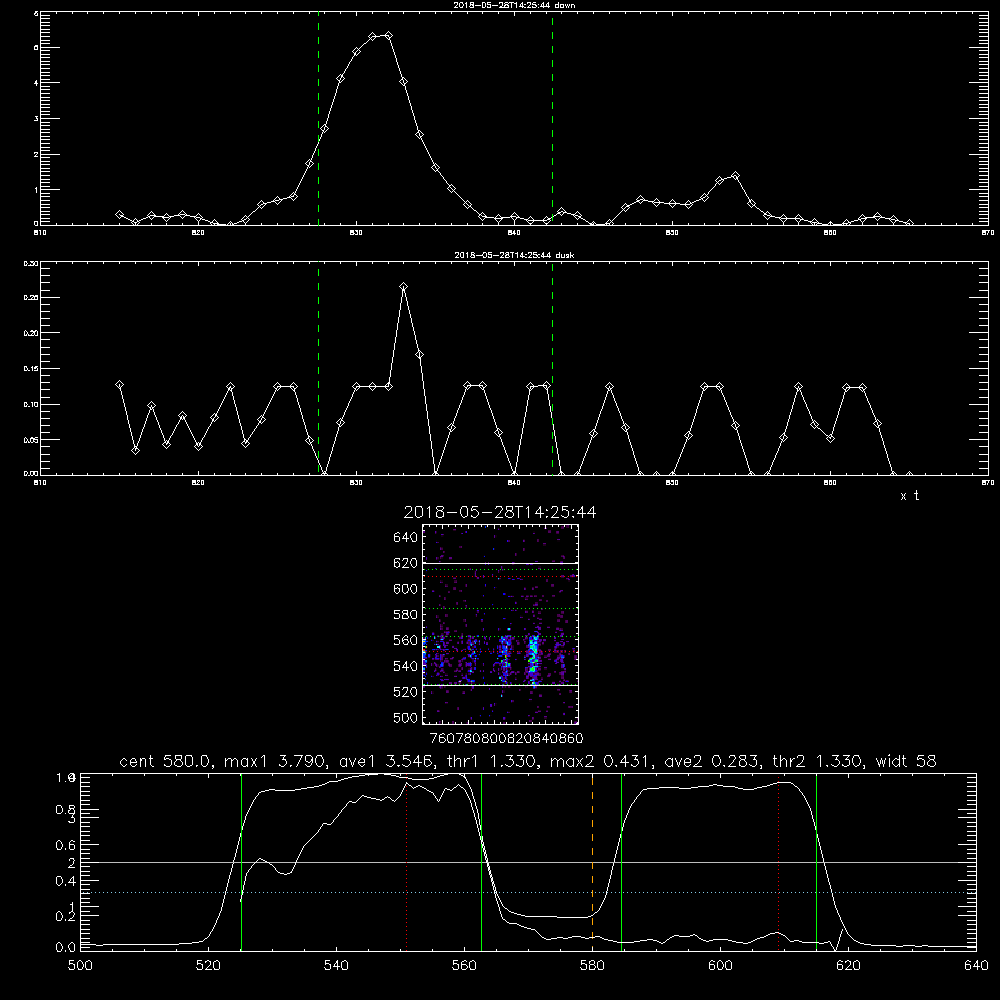This screenshot has height=1000, width=1000.
Task: Click the 'x t' axis label
Action: click(x=910, y=496)
